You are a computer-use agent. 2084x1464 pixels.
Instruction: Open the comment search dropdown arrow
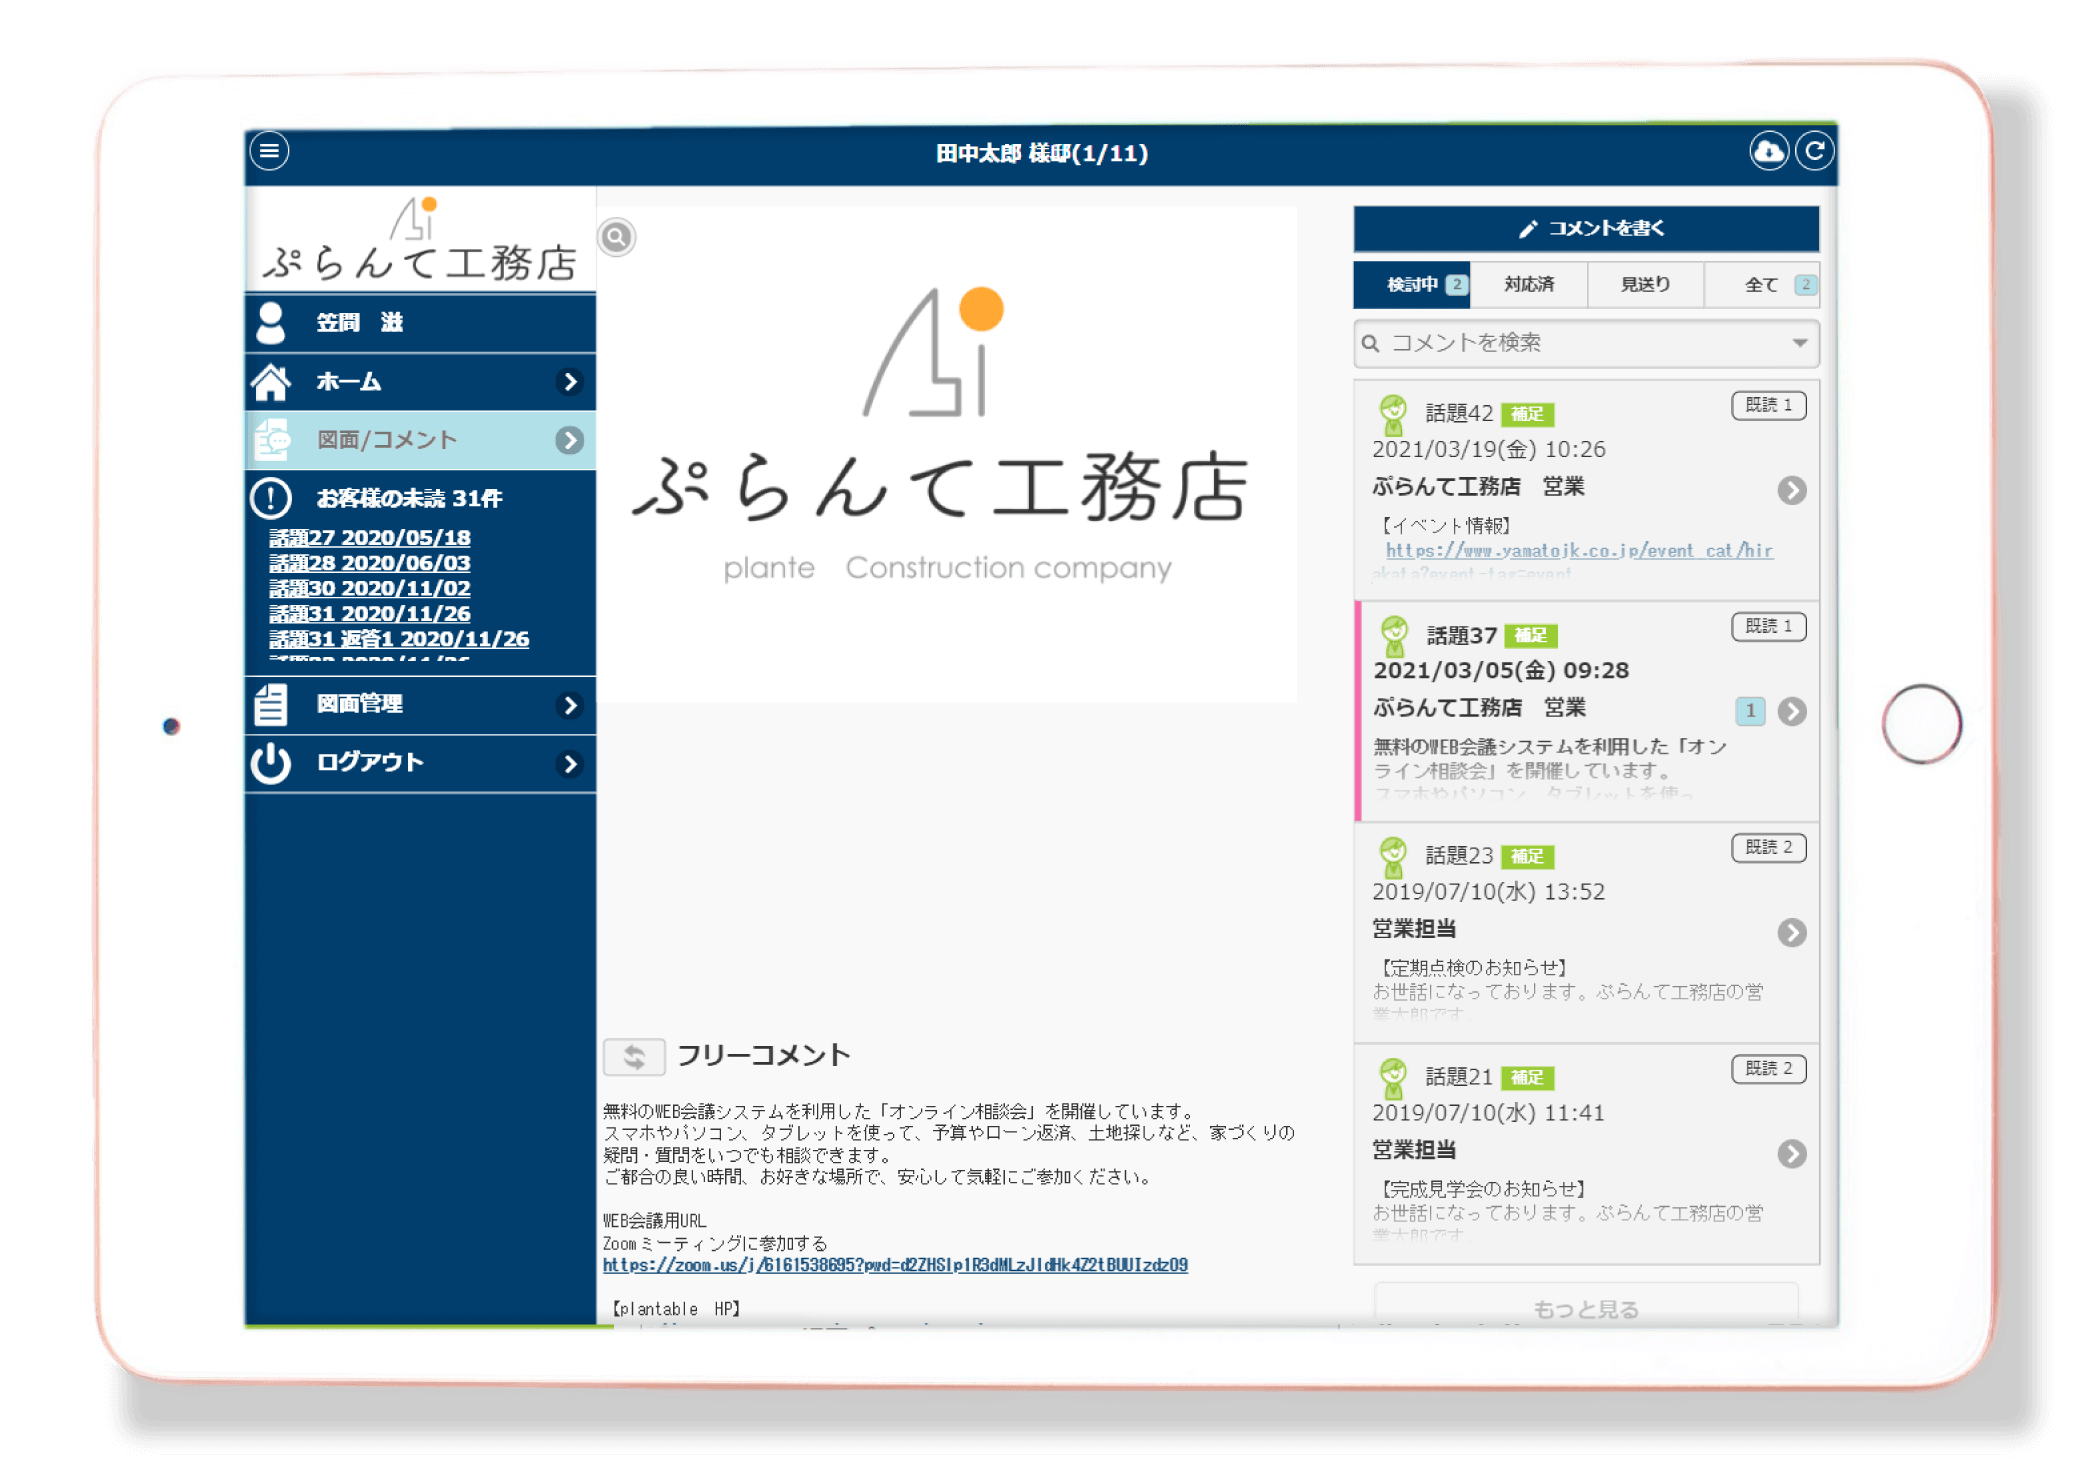tap(1800, 343)
